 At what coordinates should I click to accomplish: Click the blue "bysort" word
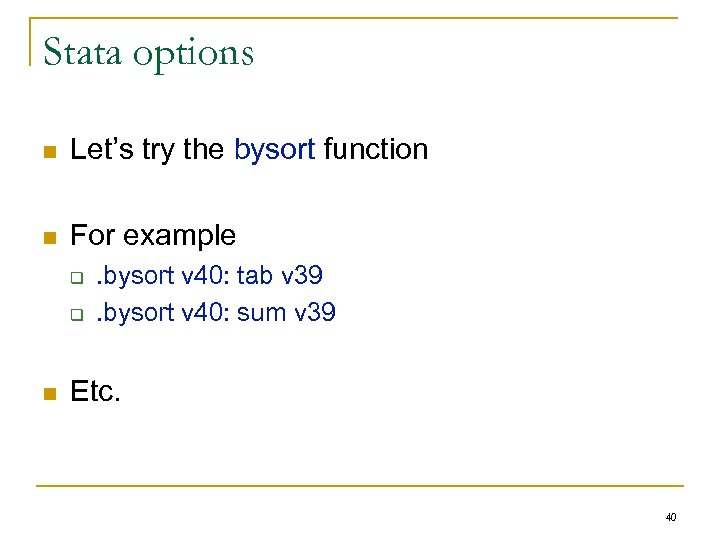(275, 150)
